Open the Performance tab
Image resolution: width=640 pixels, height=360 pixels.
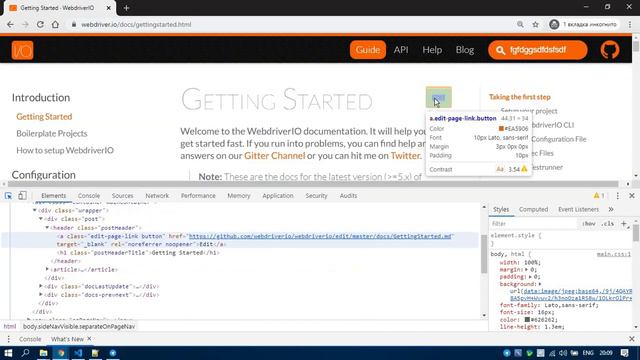(x=198, y=196)
